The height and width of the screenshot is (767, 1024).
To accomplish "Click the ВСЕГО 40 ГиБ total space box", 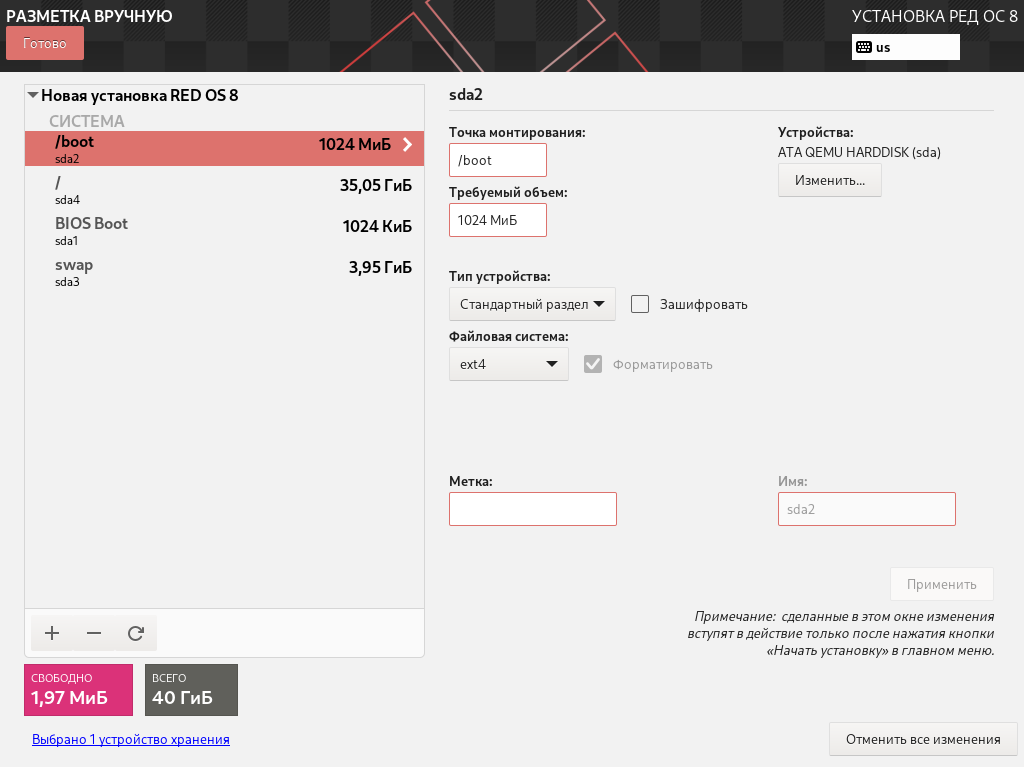I will (x=191, y=690).
